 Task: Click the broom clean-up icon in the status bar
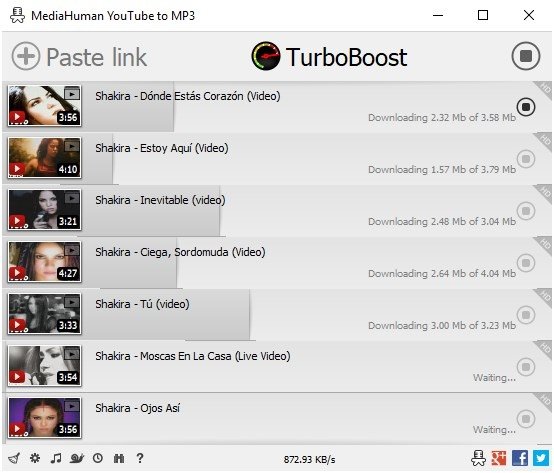(x=14, y=459)
